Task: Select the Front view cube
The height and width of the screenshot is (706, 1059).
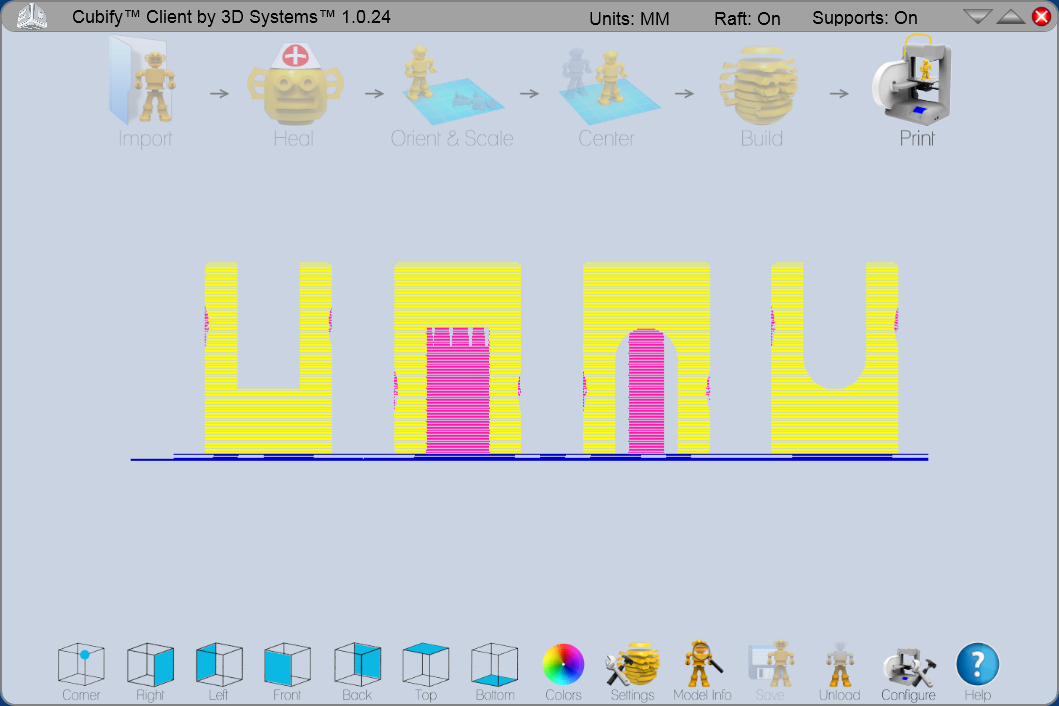Action: (287, 663)
